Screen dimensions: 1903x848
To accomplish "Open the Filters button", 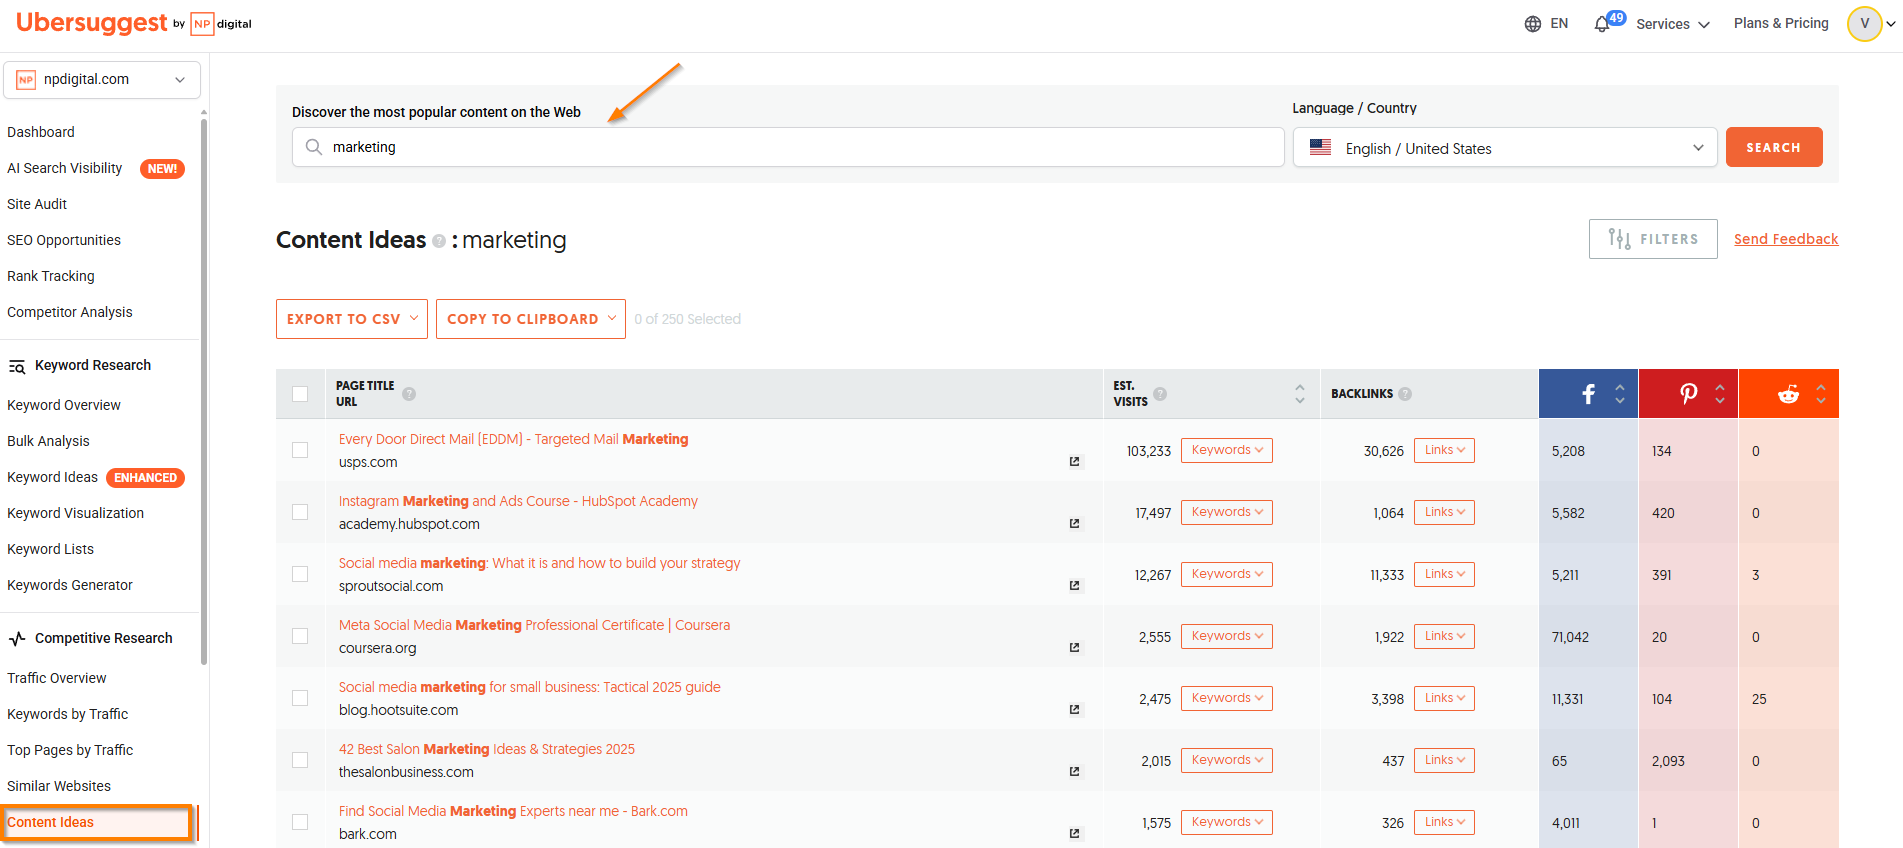I will pos(1653,239).
